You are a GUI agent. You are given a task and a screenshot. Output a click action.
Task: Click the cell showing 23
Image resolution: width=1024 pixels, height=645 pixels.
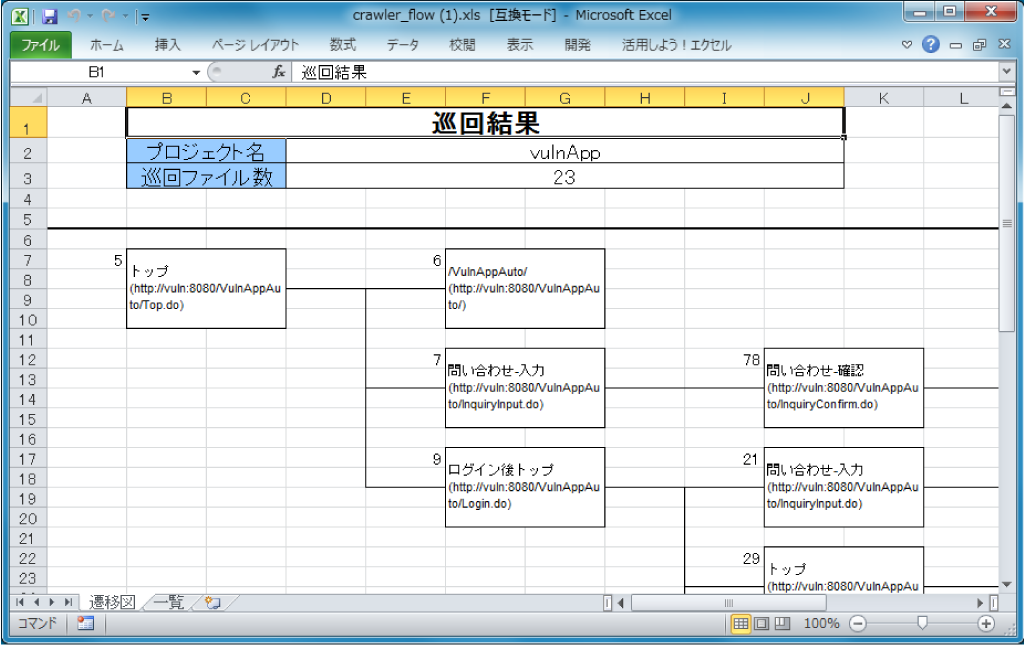point(565,176)
